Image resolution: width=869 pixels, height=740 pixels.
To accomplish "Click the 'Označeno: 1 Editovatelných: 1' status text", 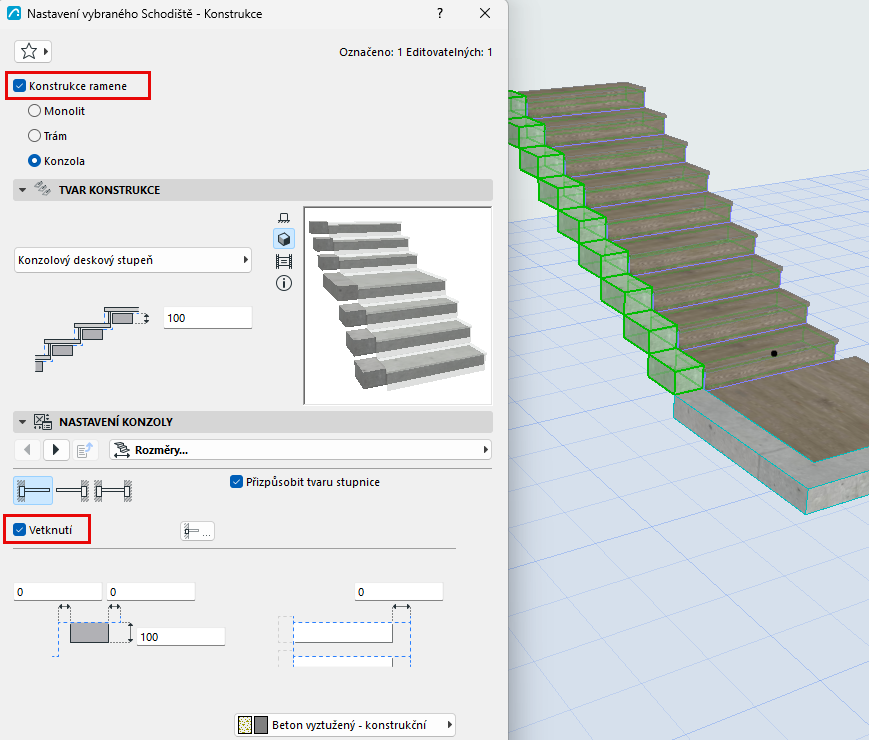I will (x=416, y=52).
